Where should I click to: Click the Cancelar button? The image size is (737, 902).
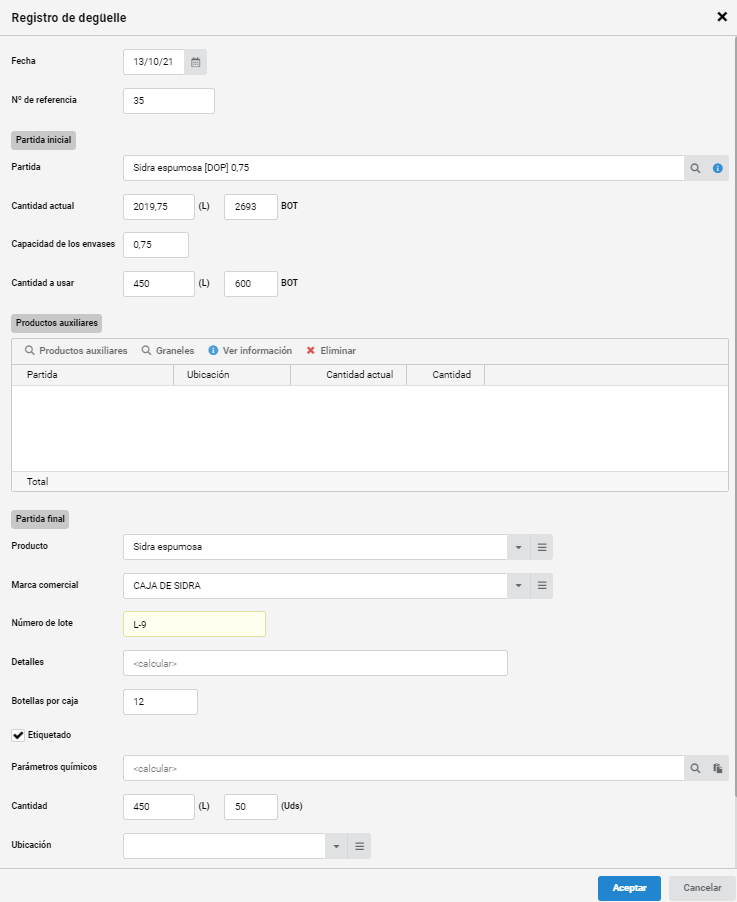coord(702,888)
